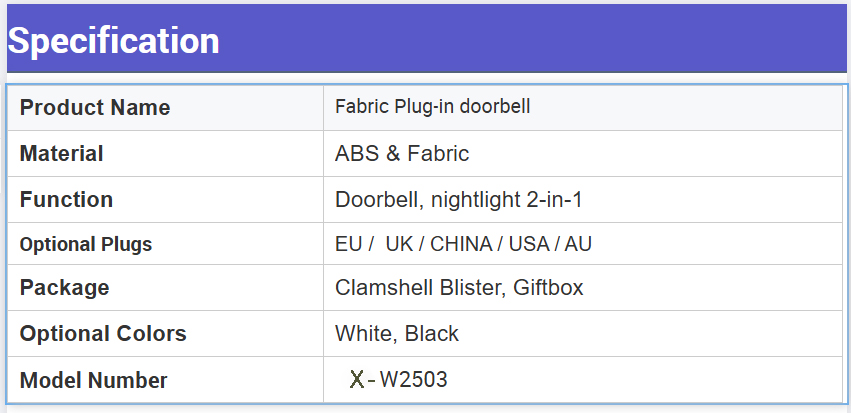Click the Fabric Plug-in doorbell value
The height and width of the screenshot is (413, 851).
[433, 106]
